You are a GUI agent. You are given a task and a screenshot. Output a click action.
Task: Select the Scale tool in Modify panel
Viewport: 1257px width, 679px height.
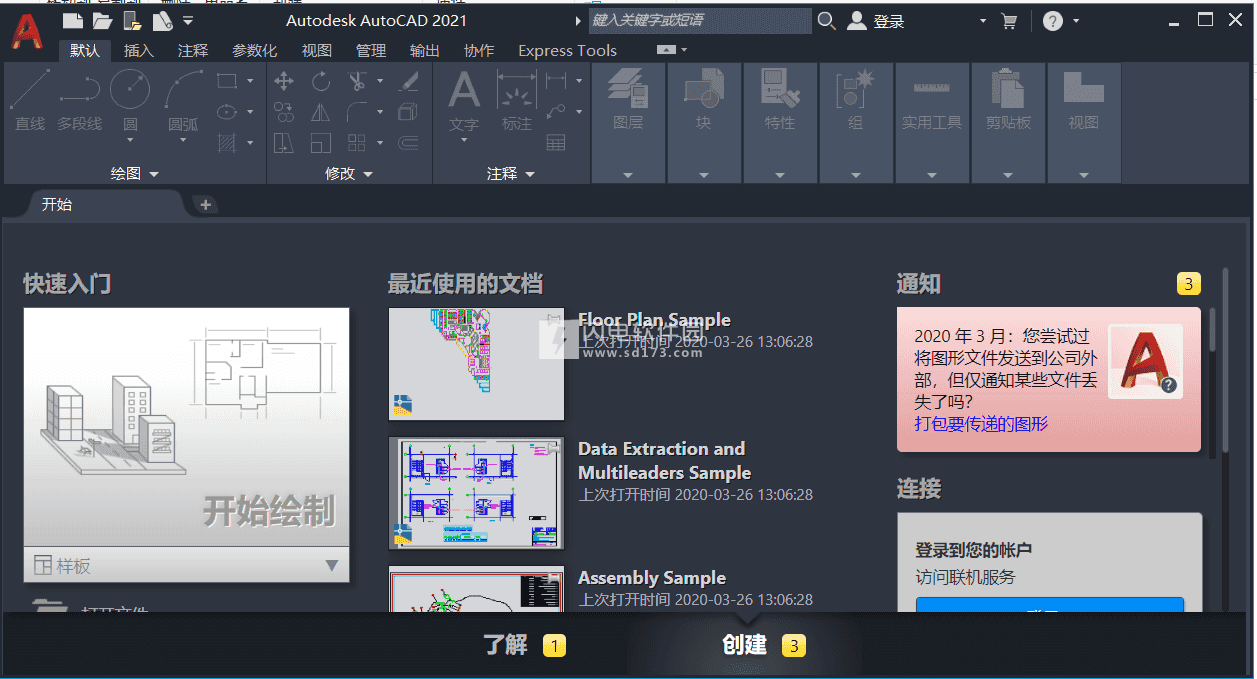(320, 143)
